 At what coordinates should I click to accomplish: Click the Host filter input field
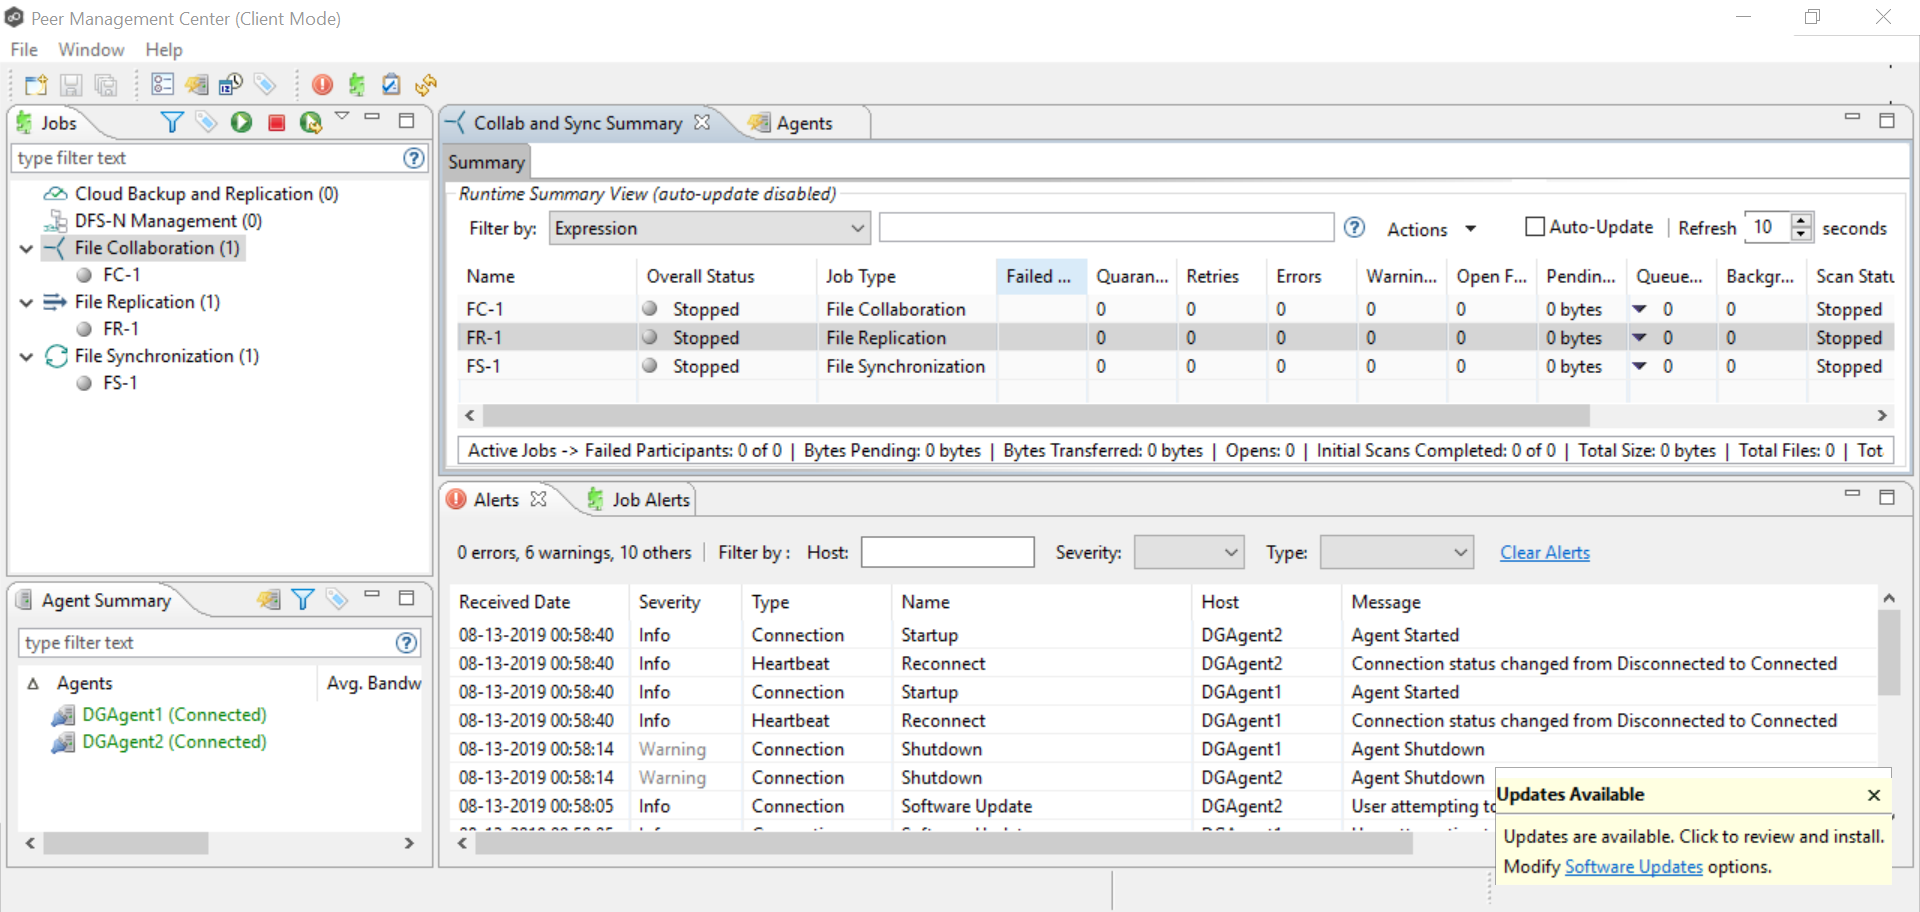pyautogui.click(x=946, y=552)
